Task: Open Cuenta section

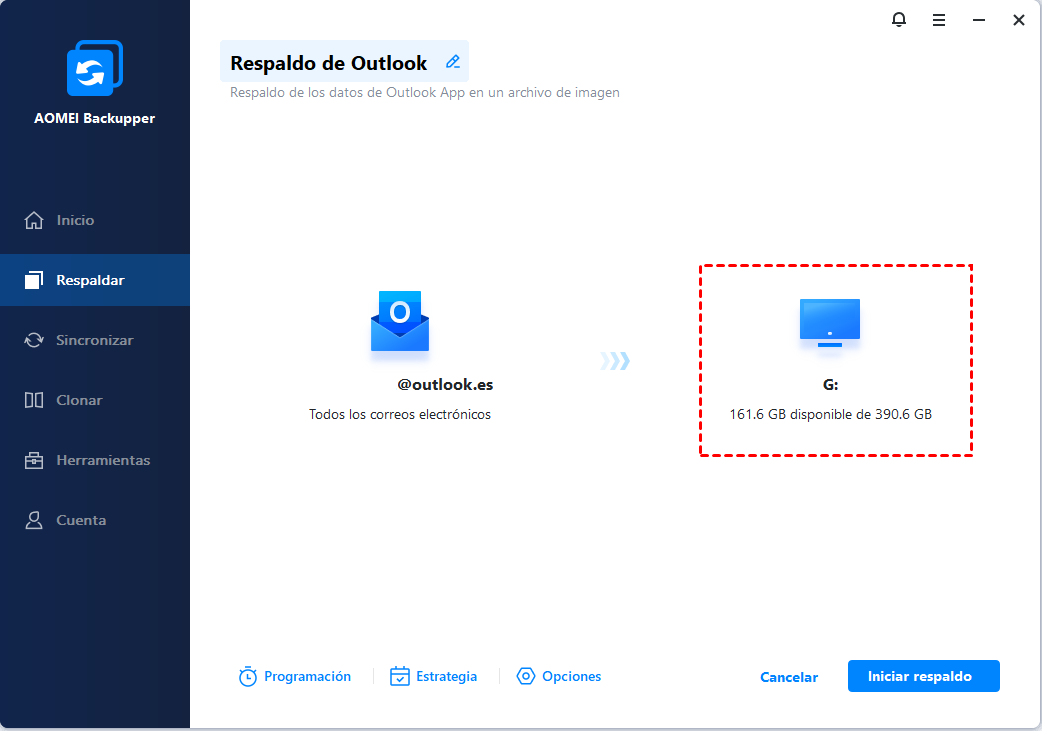Action: click(95, 520)
